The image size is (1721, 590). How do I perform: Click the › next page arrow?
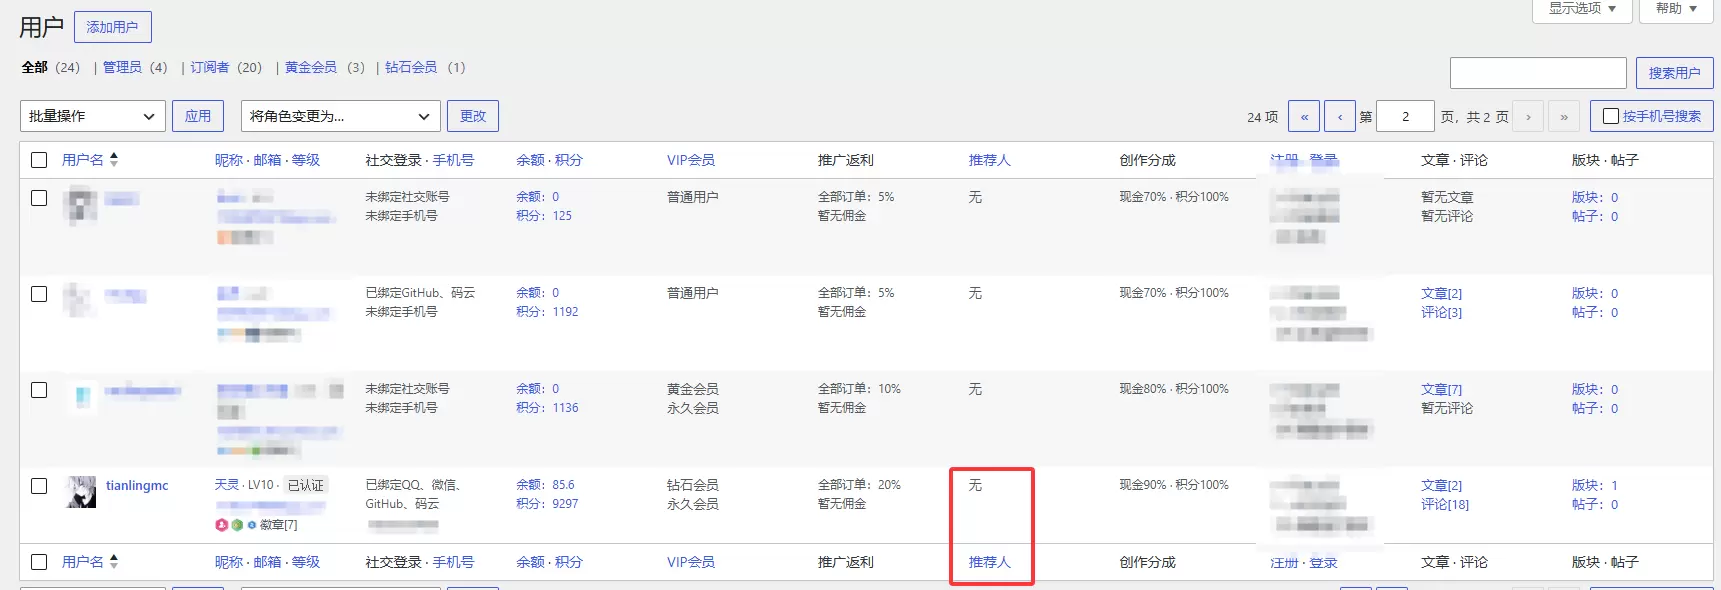(1528, 116)
